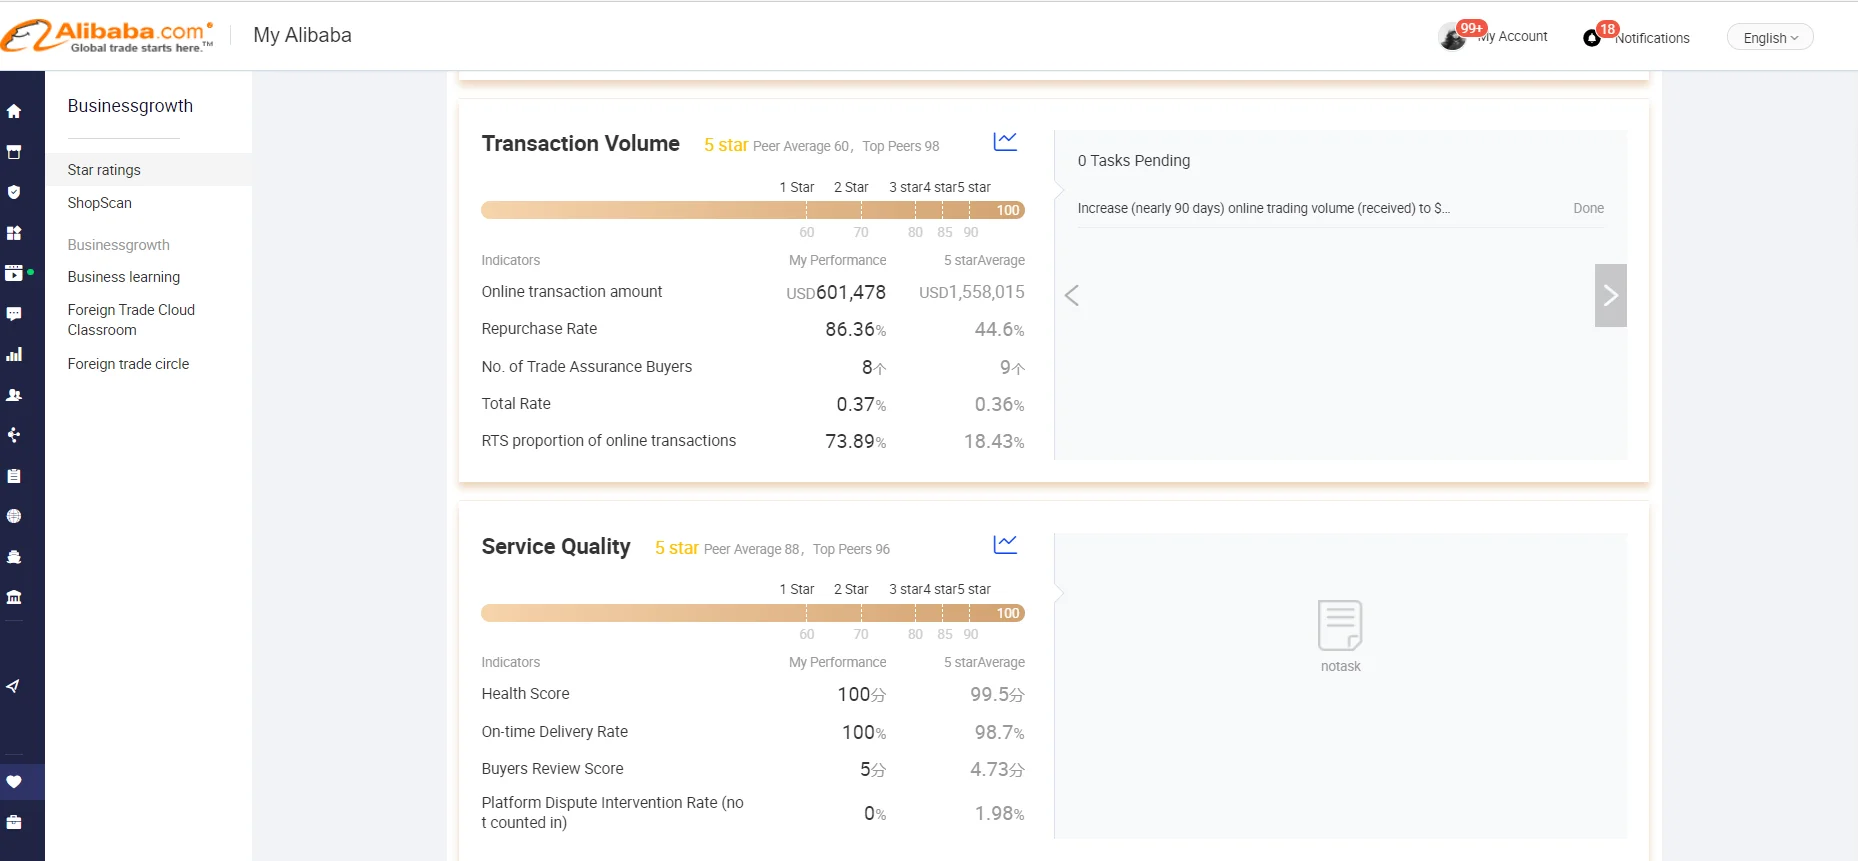Open ShopScan from the side menu
Image resolution: width=1858 pixels, height=861 pixels.
[100, 203]
